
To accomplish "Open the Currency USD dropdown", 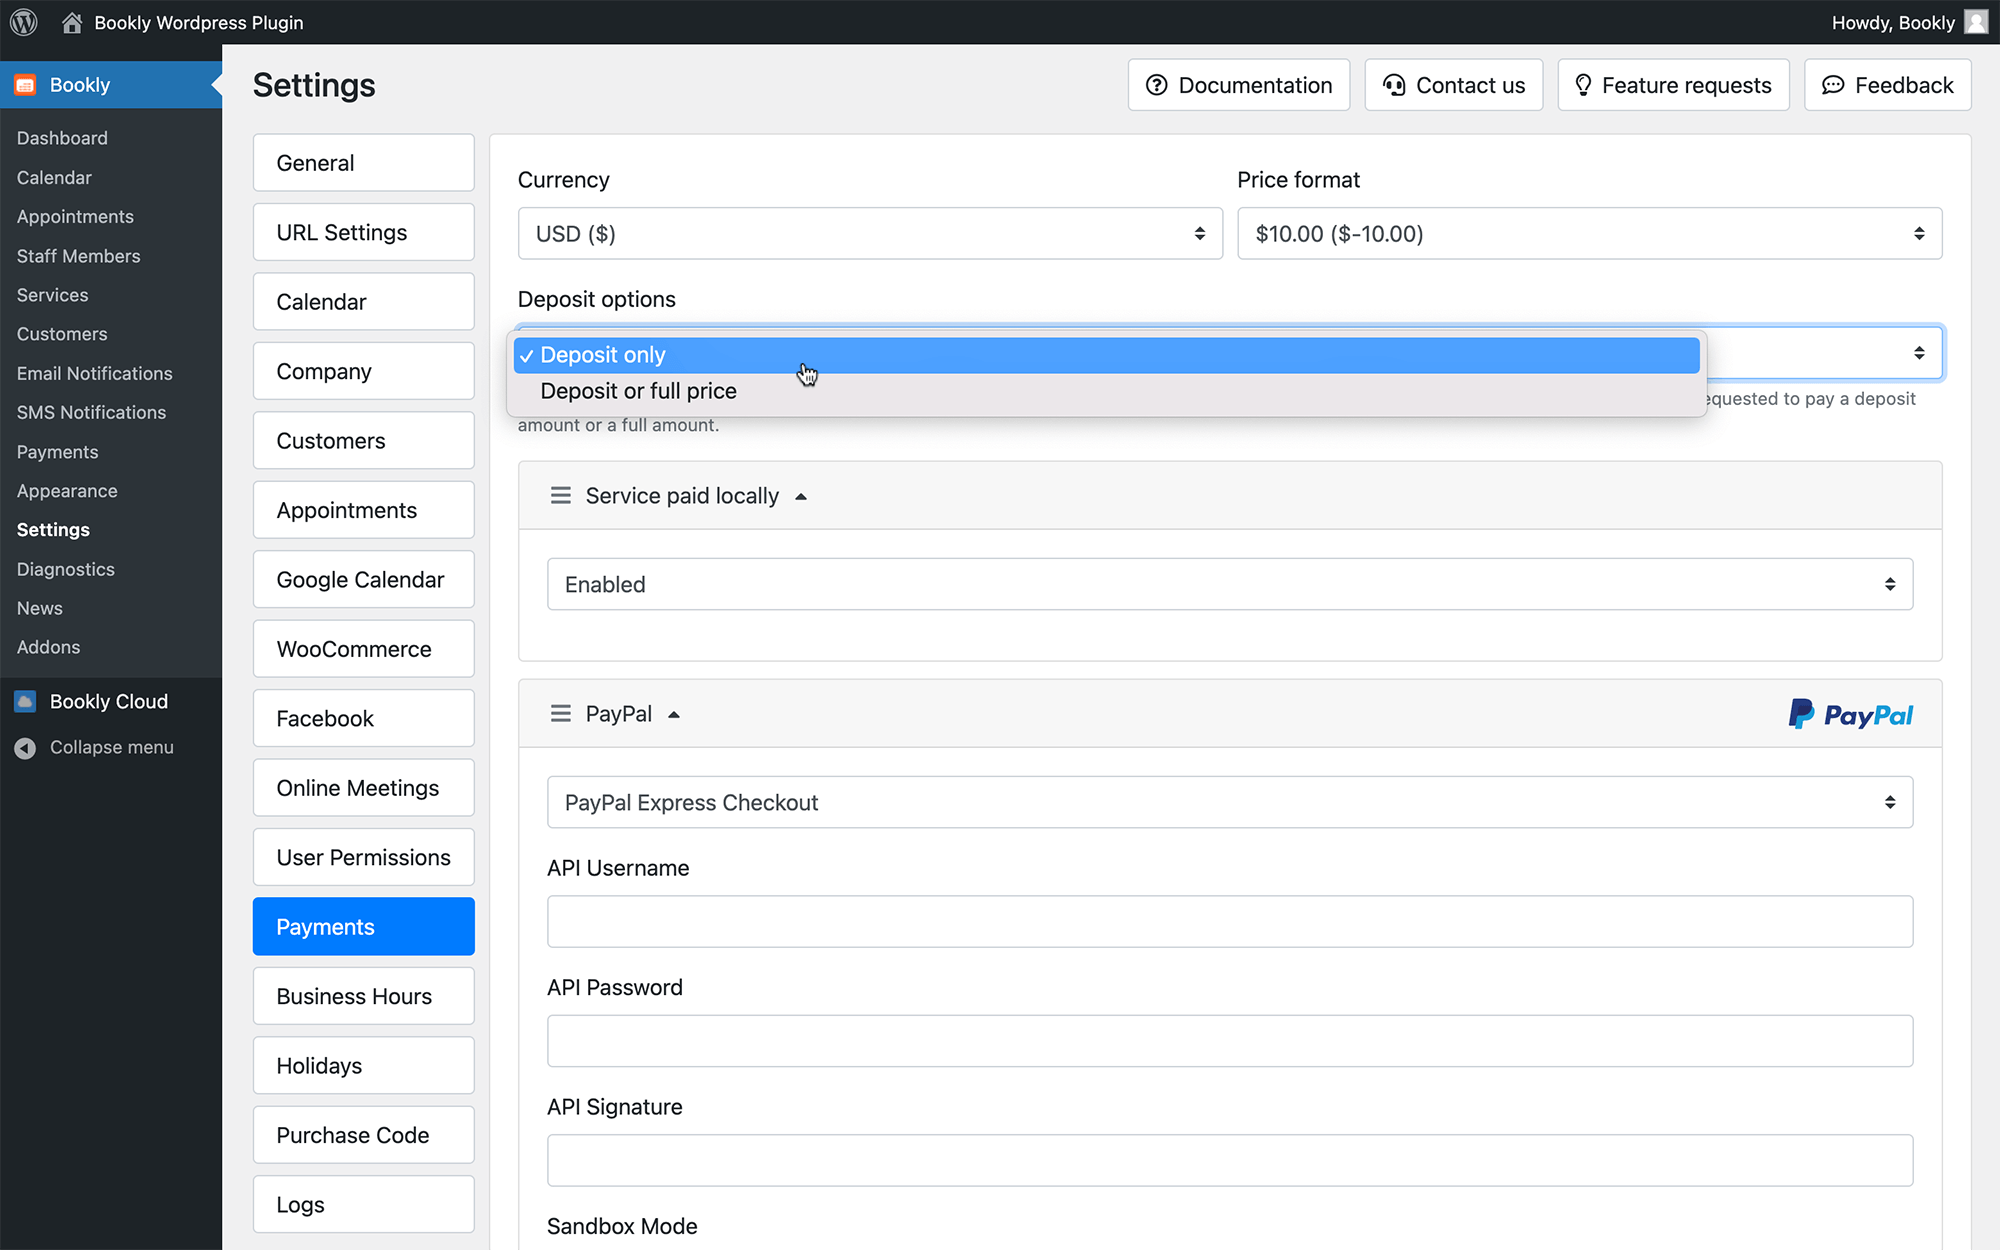I will pos(870,234).
